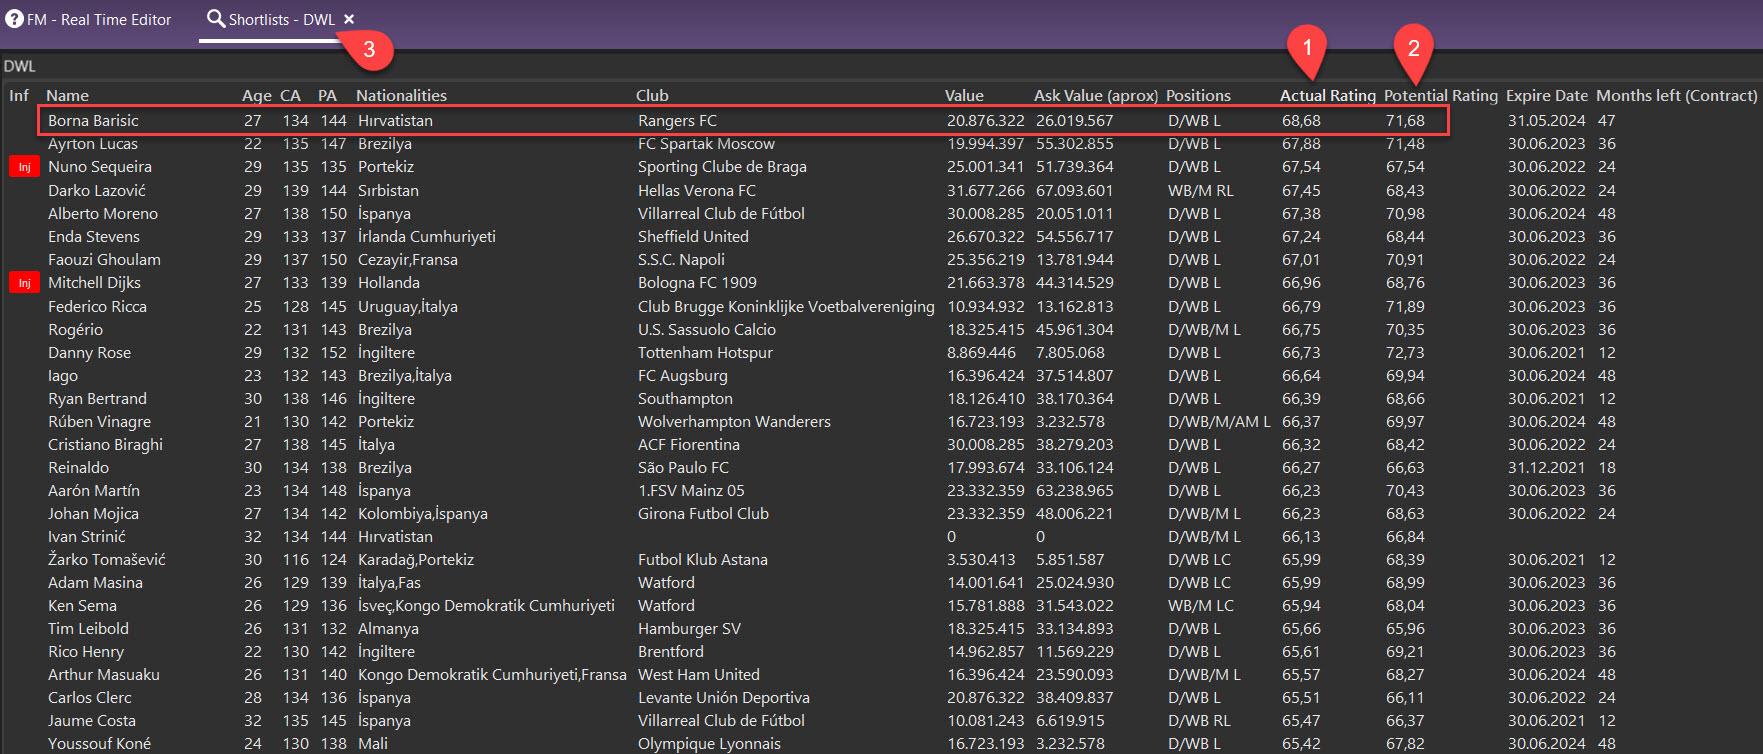
Task: Close the Shortlists - DWL tab
Action: [x=349, y=19]
